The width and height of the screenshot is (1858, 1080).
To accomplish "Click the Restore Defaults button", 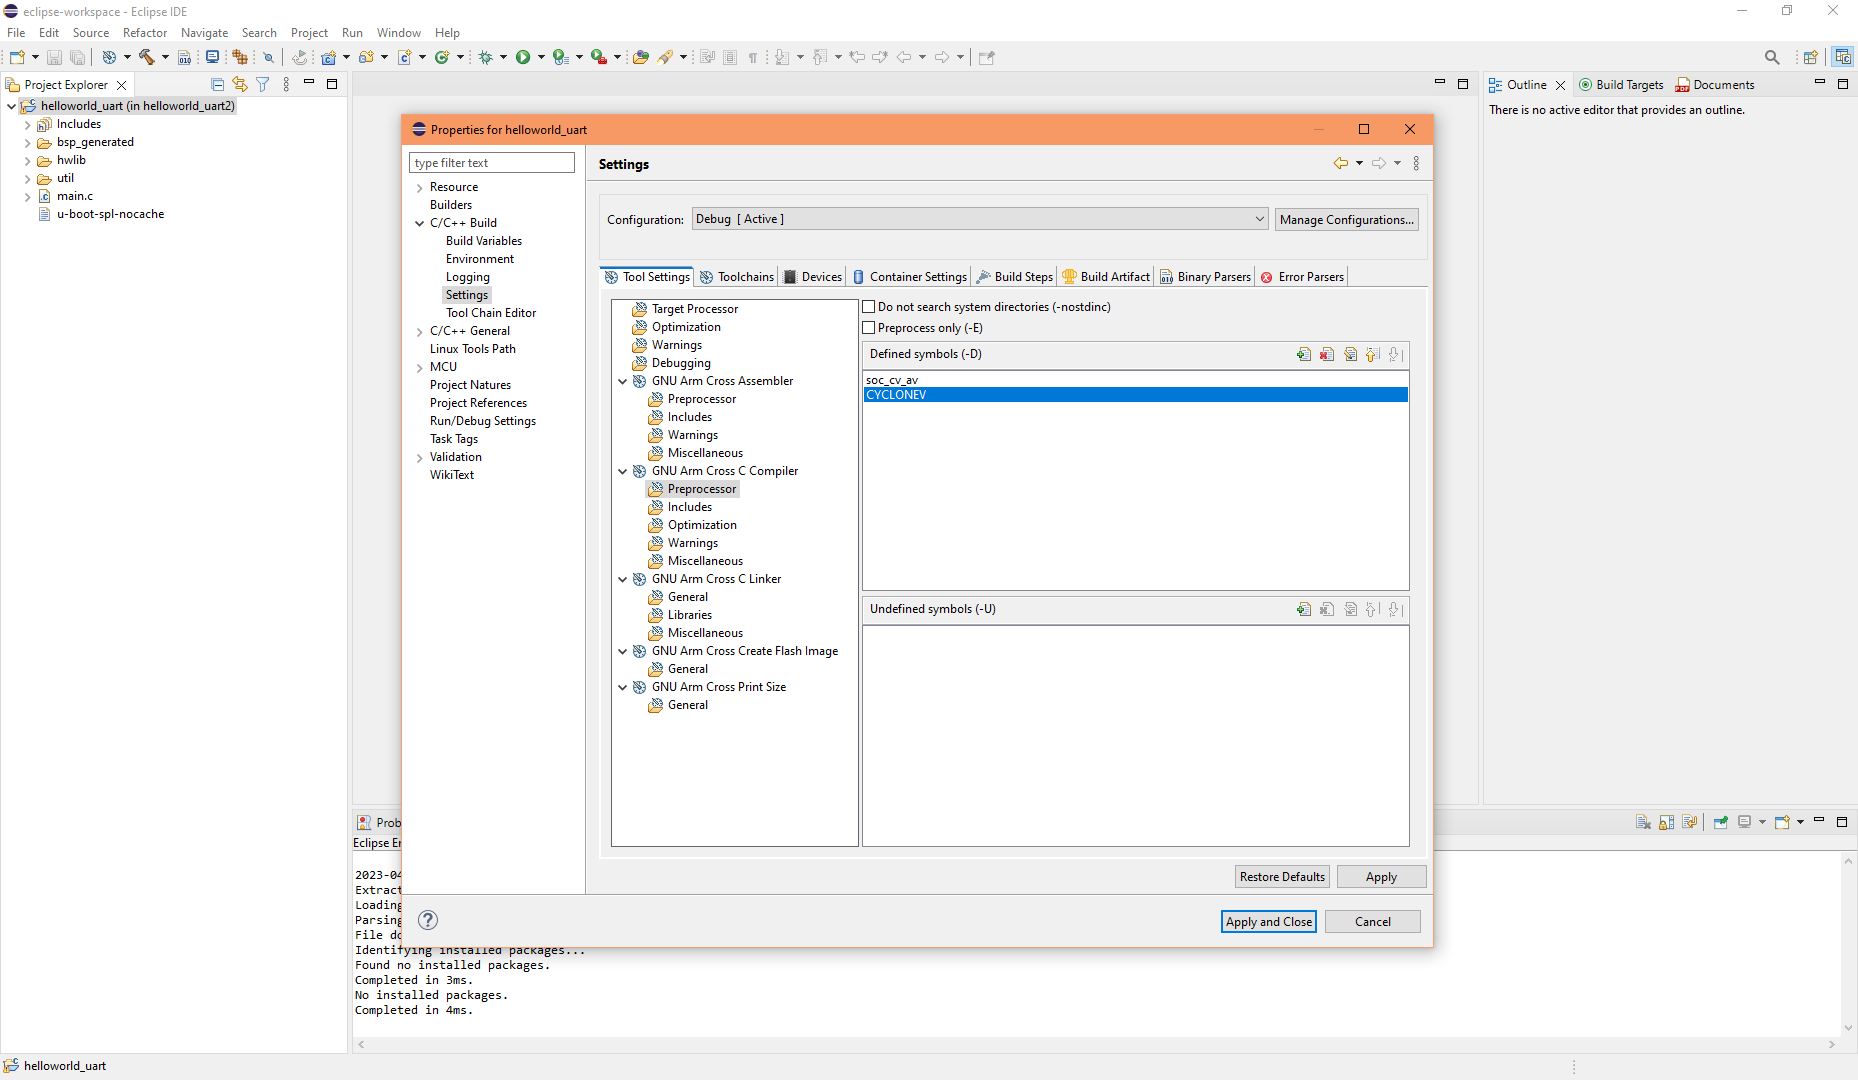I will pos(1282,876).
